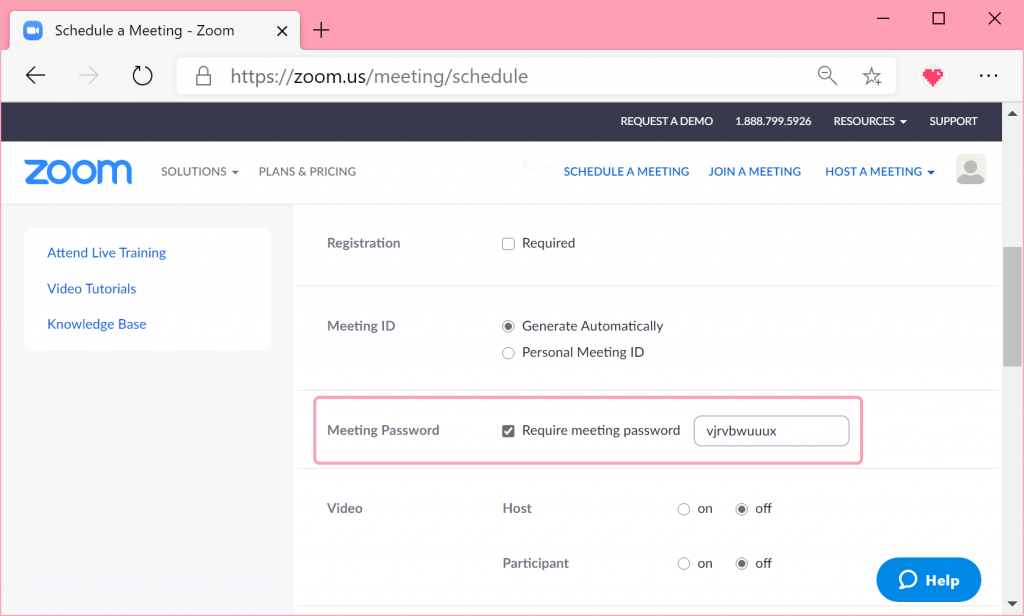1024x616 pixels.
Task: Select Participant video off
Action: 742,564
